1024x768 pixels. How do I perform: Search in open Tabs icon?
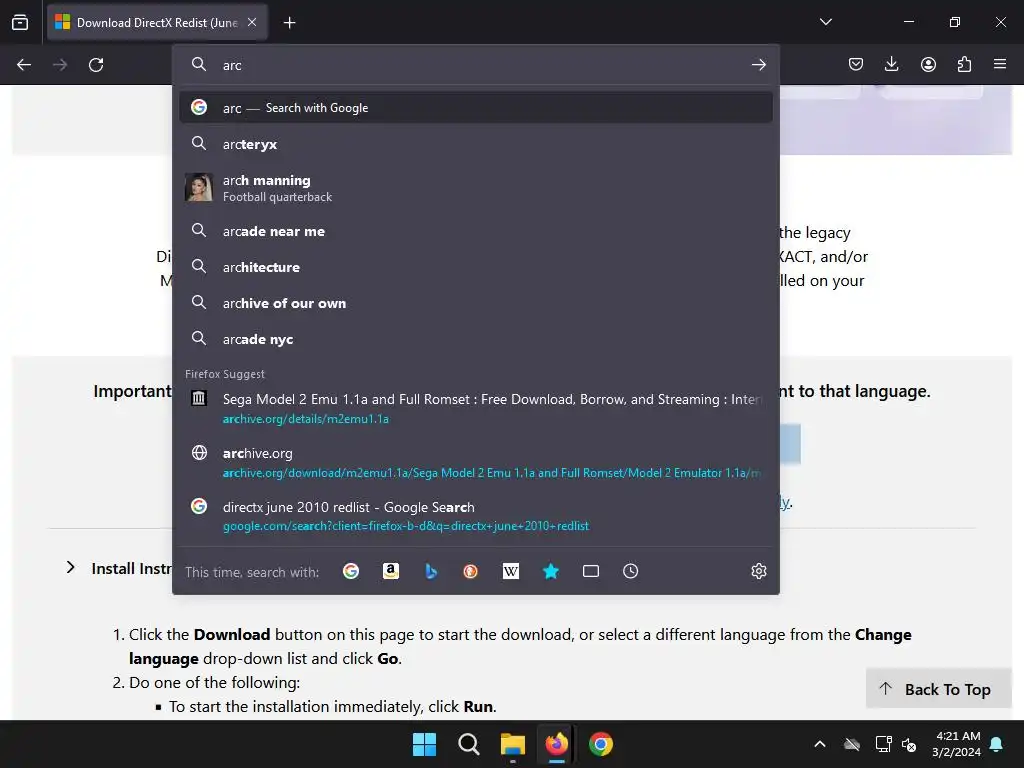pos(590,571)
